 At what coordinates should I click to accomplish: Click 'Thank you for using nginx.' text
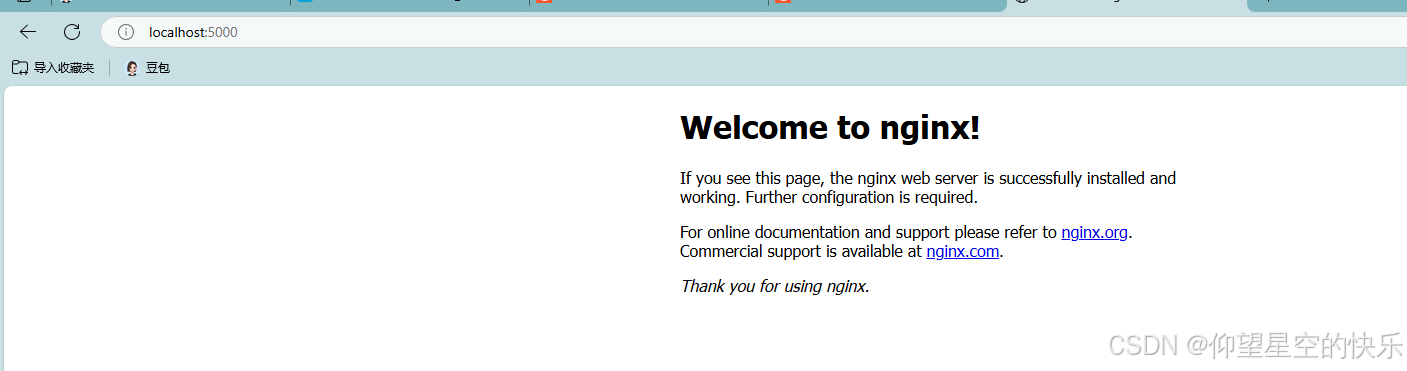pyautogui.click(x=775, y=286)
